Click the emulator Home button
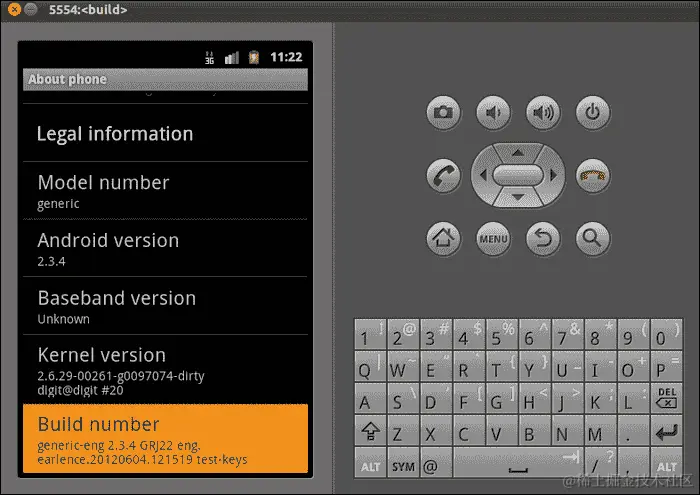This screenshot has height=495, width=700. pos(443,239)
